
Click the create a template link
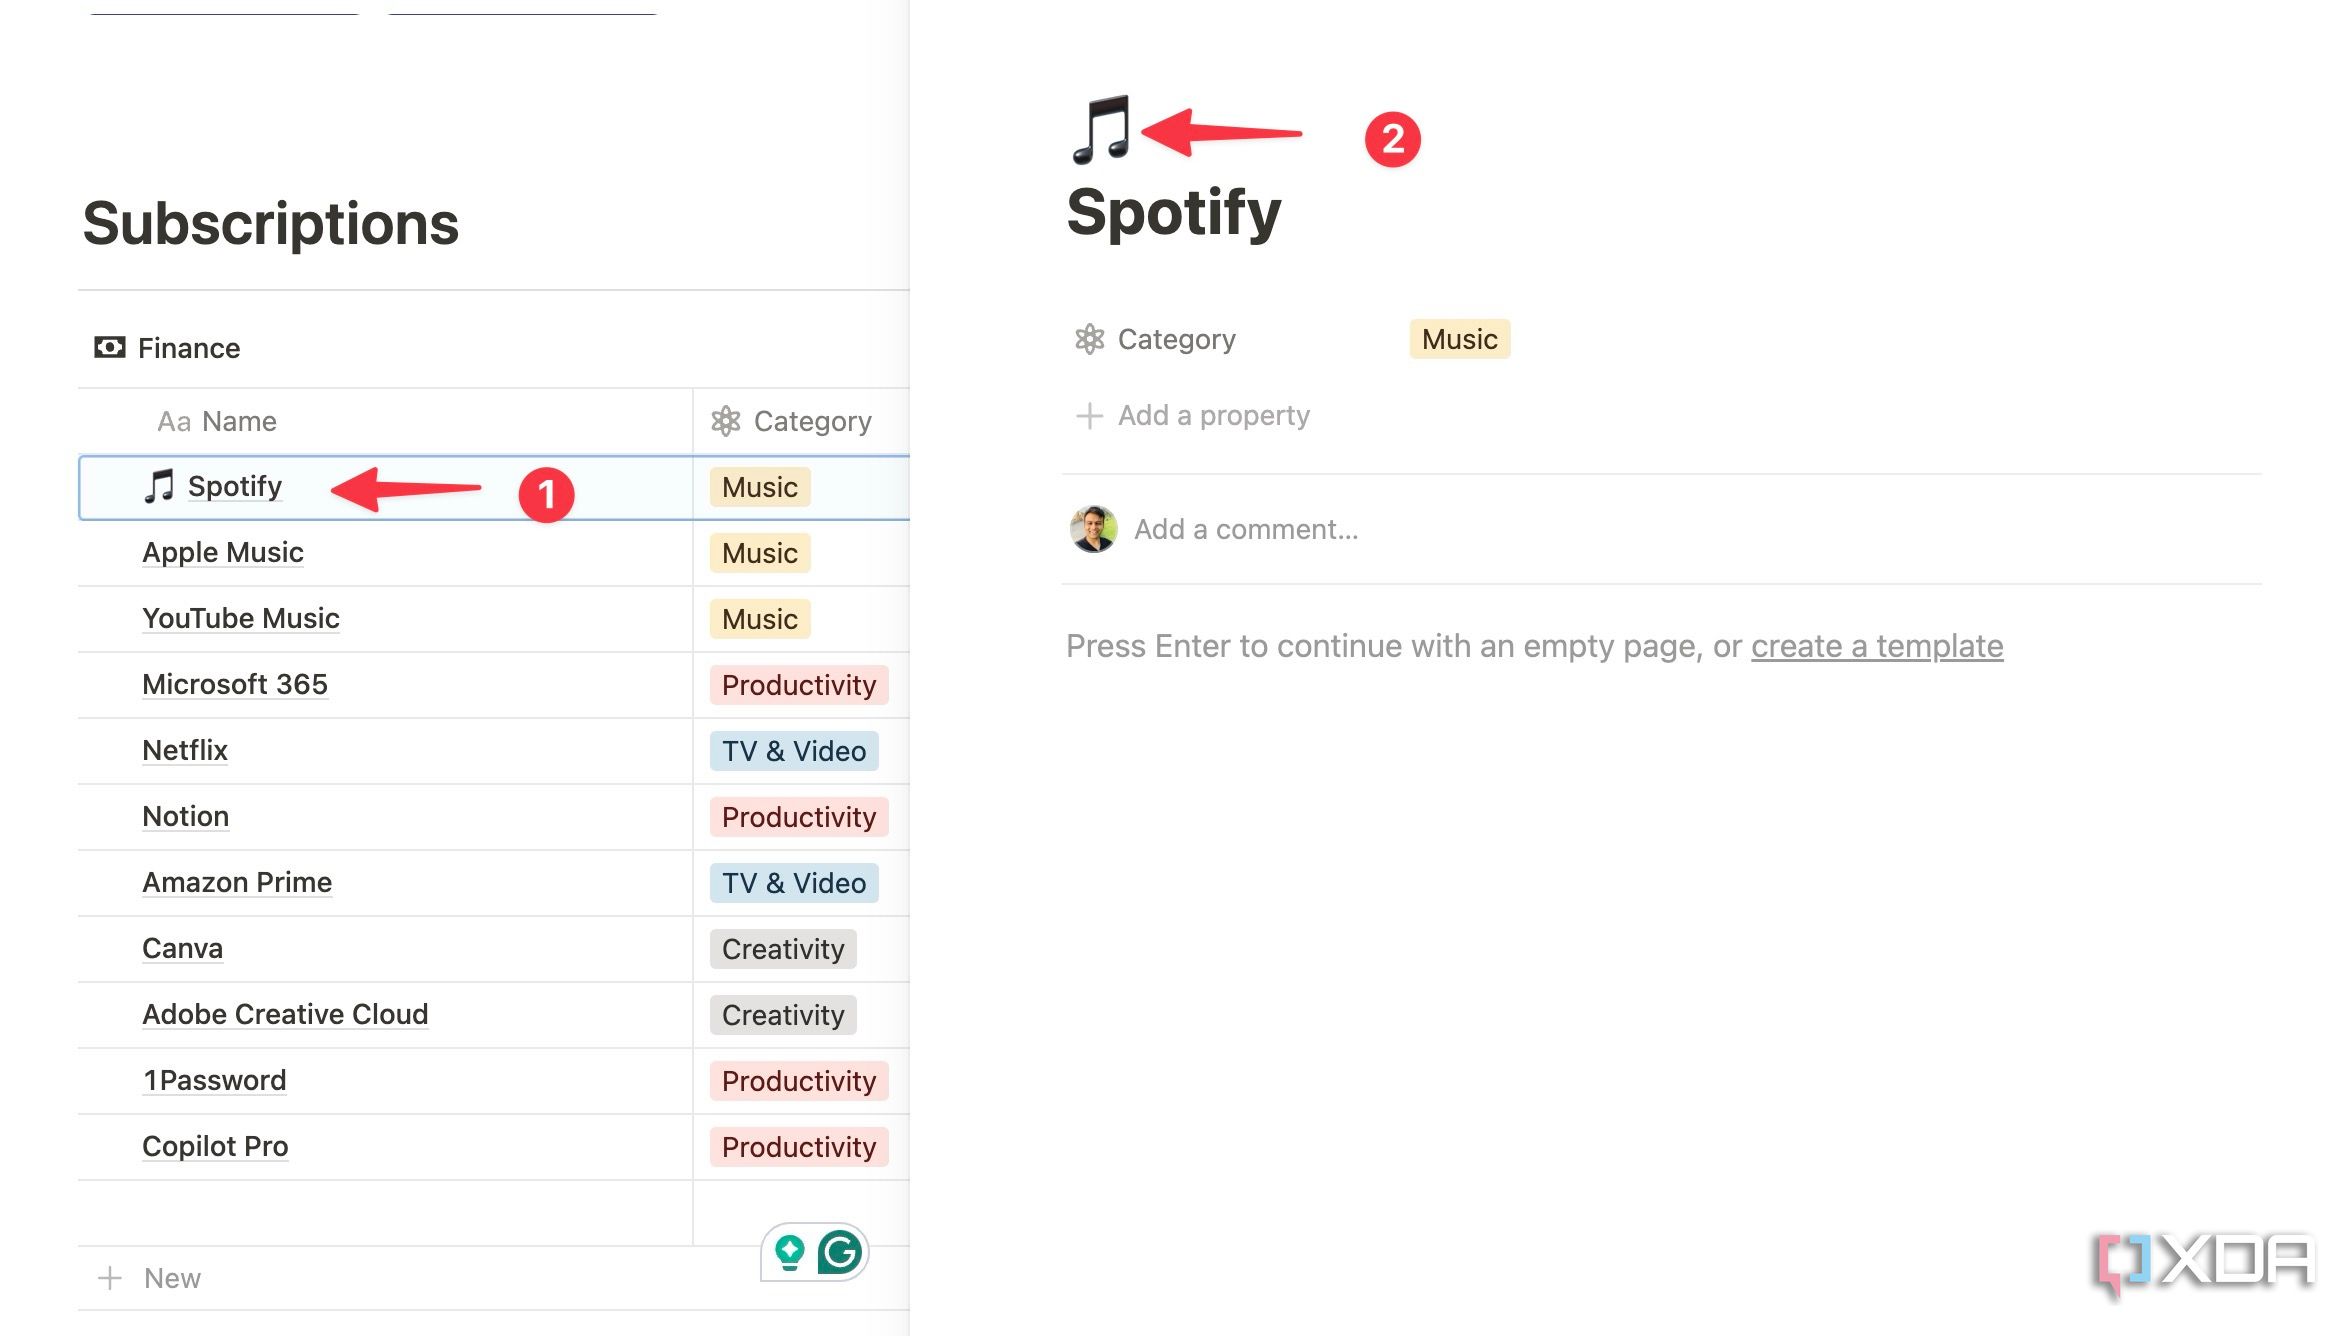(1876, 646)
